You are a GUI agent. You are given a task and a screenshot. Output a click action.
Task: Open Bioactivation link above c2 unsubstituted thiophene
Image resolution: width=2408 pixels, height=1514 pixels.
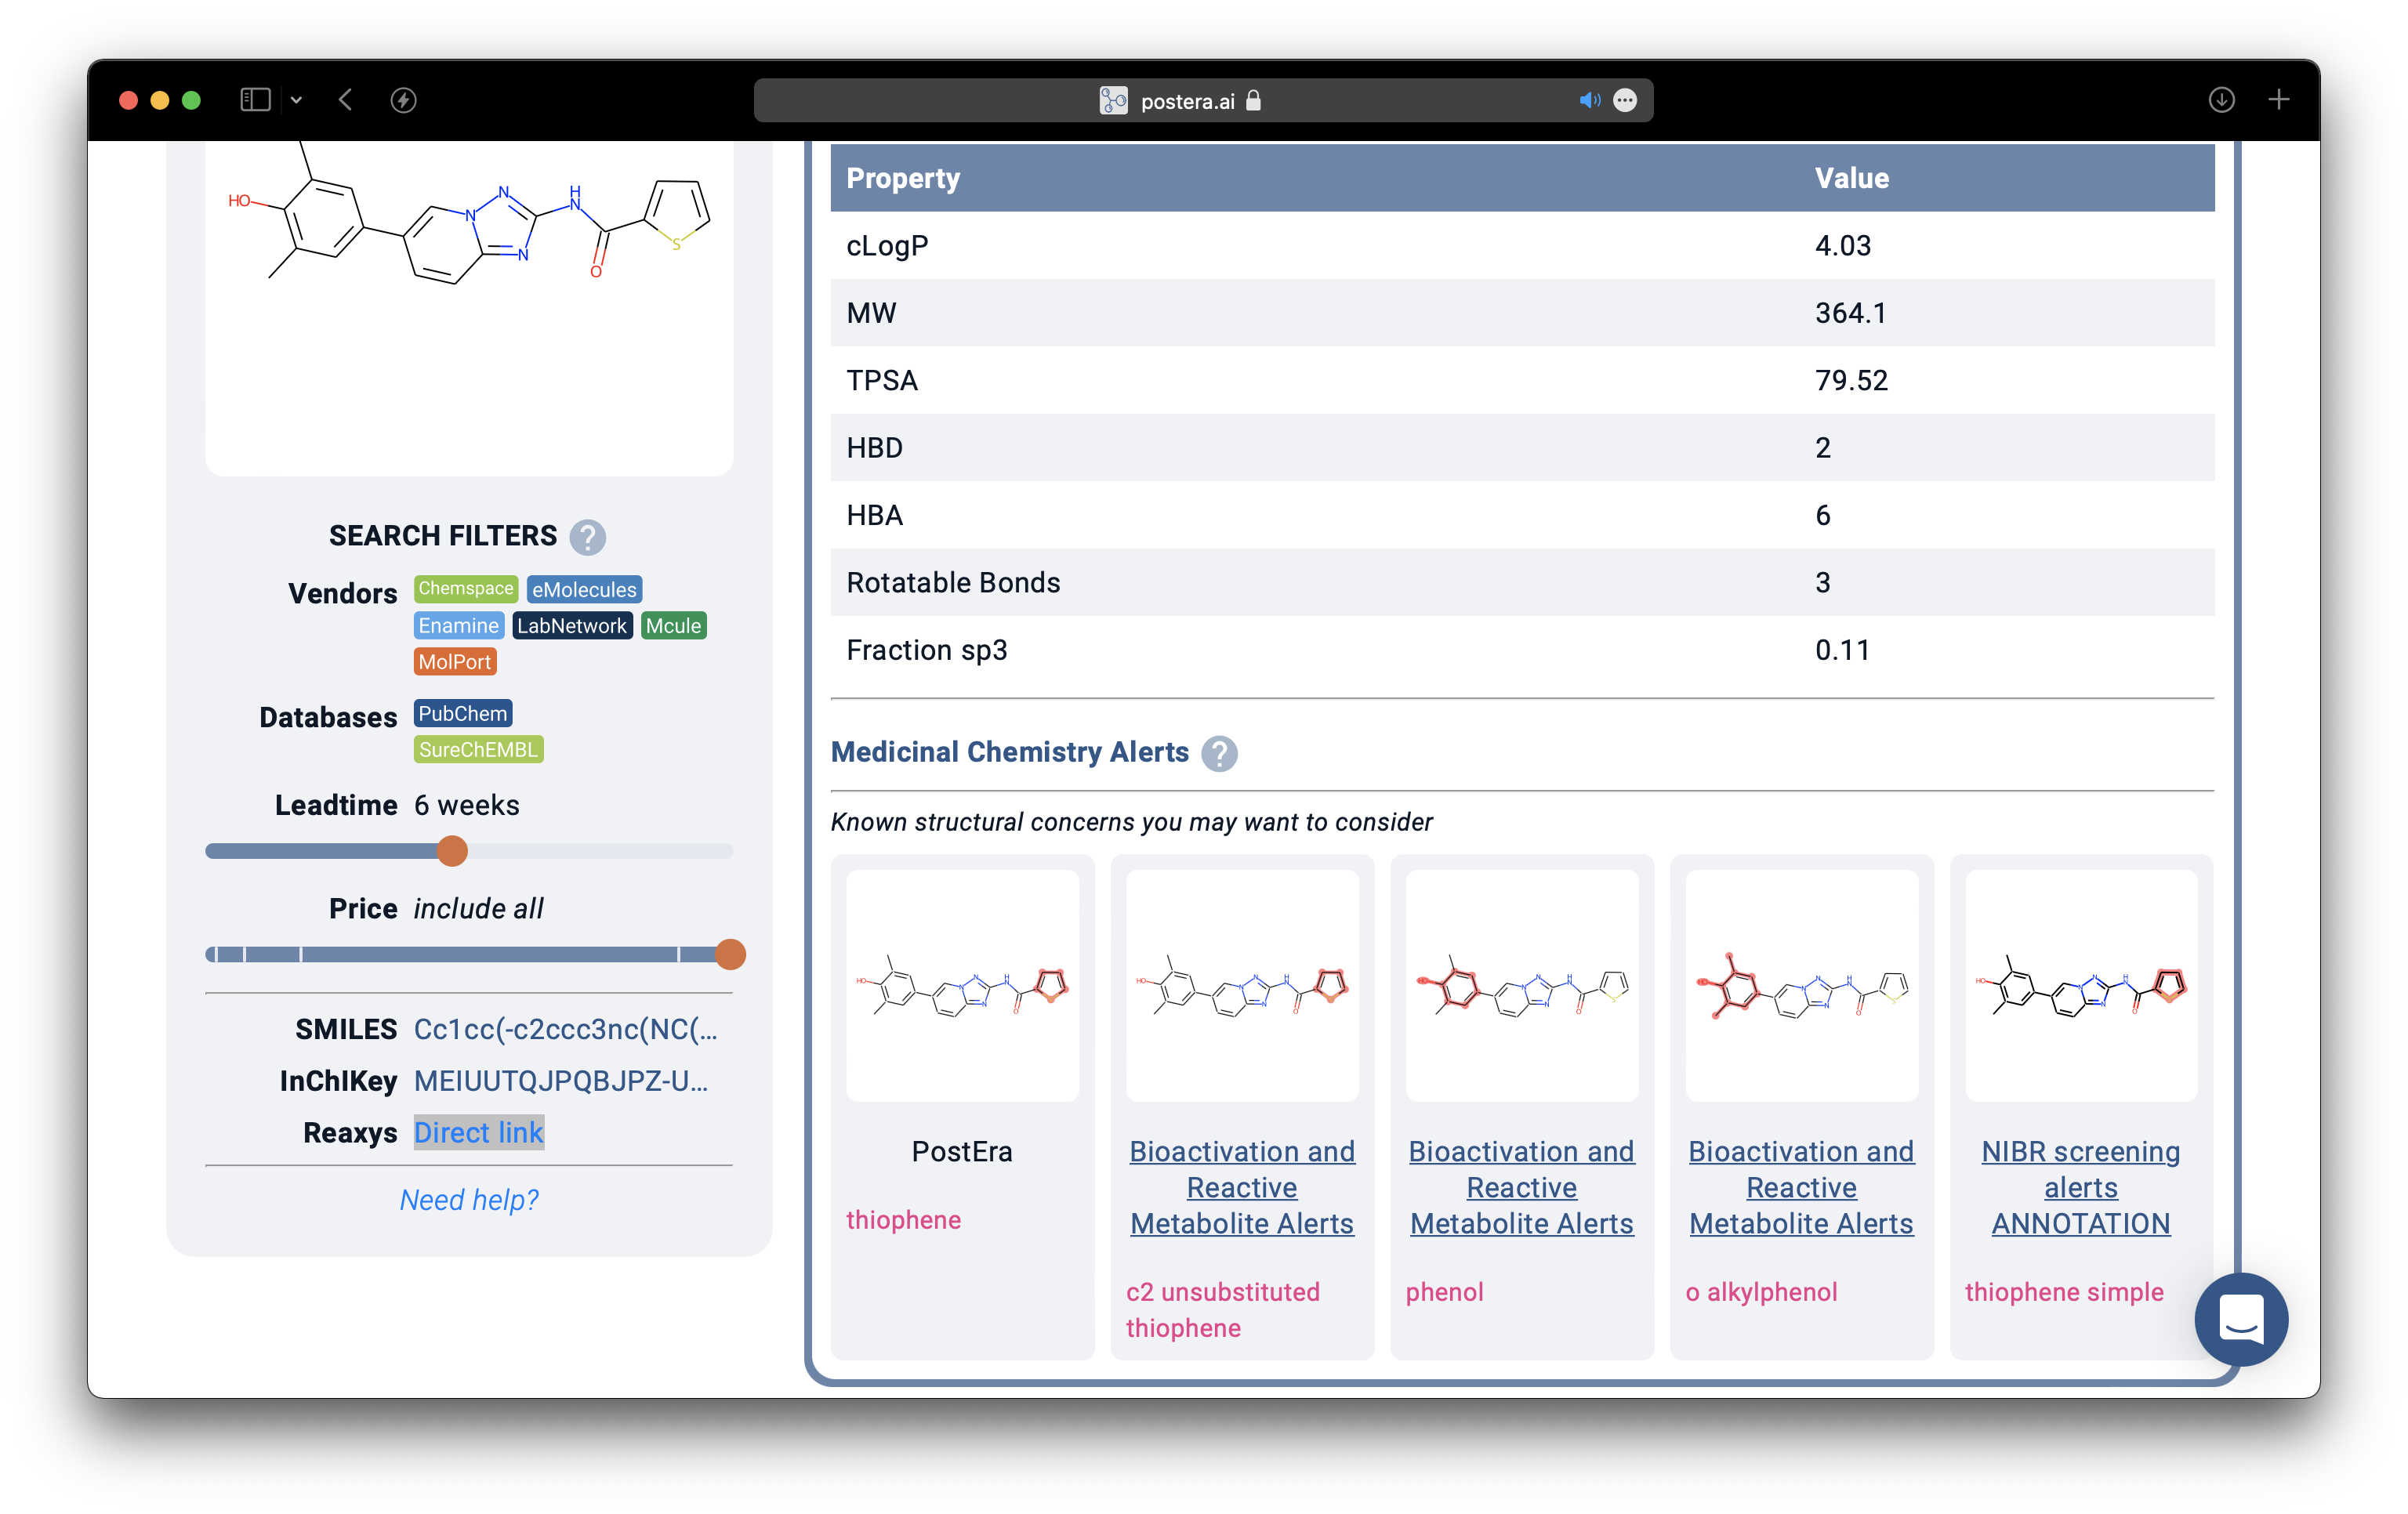1242,1187
